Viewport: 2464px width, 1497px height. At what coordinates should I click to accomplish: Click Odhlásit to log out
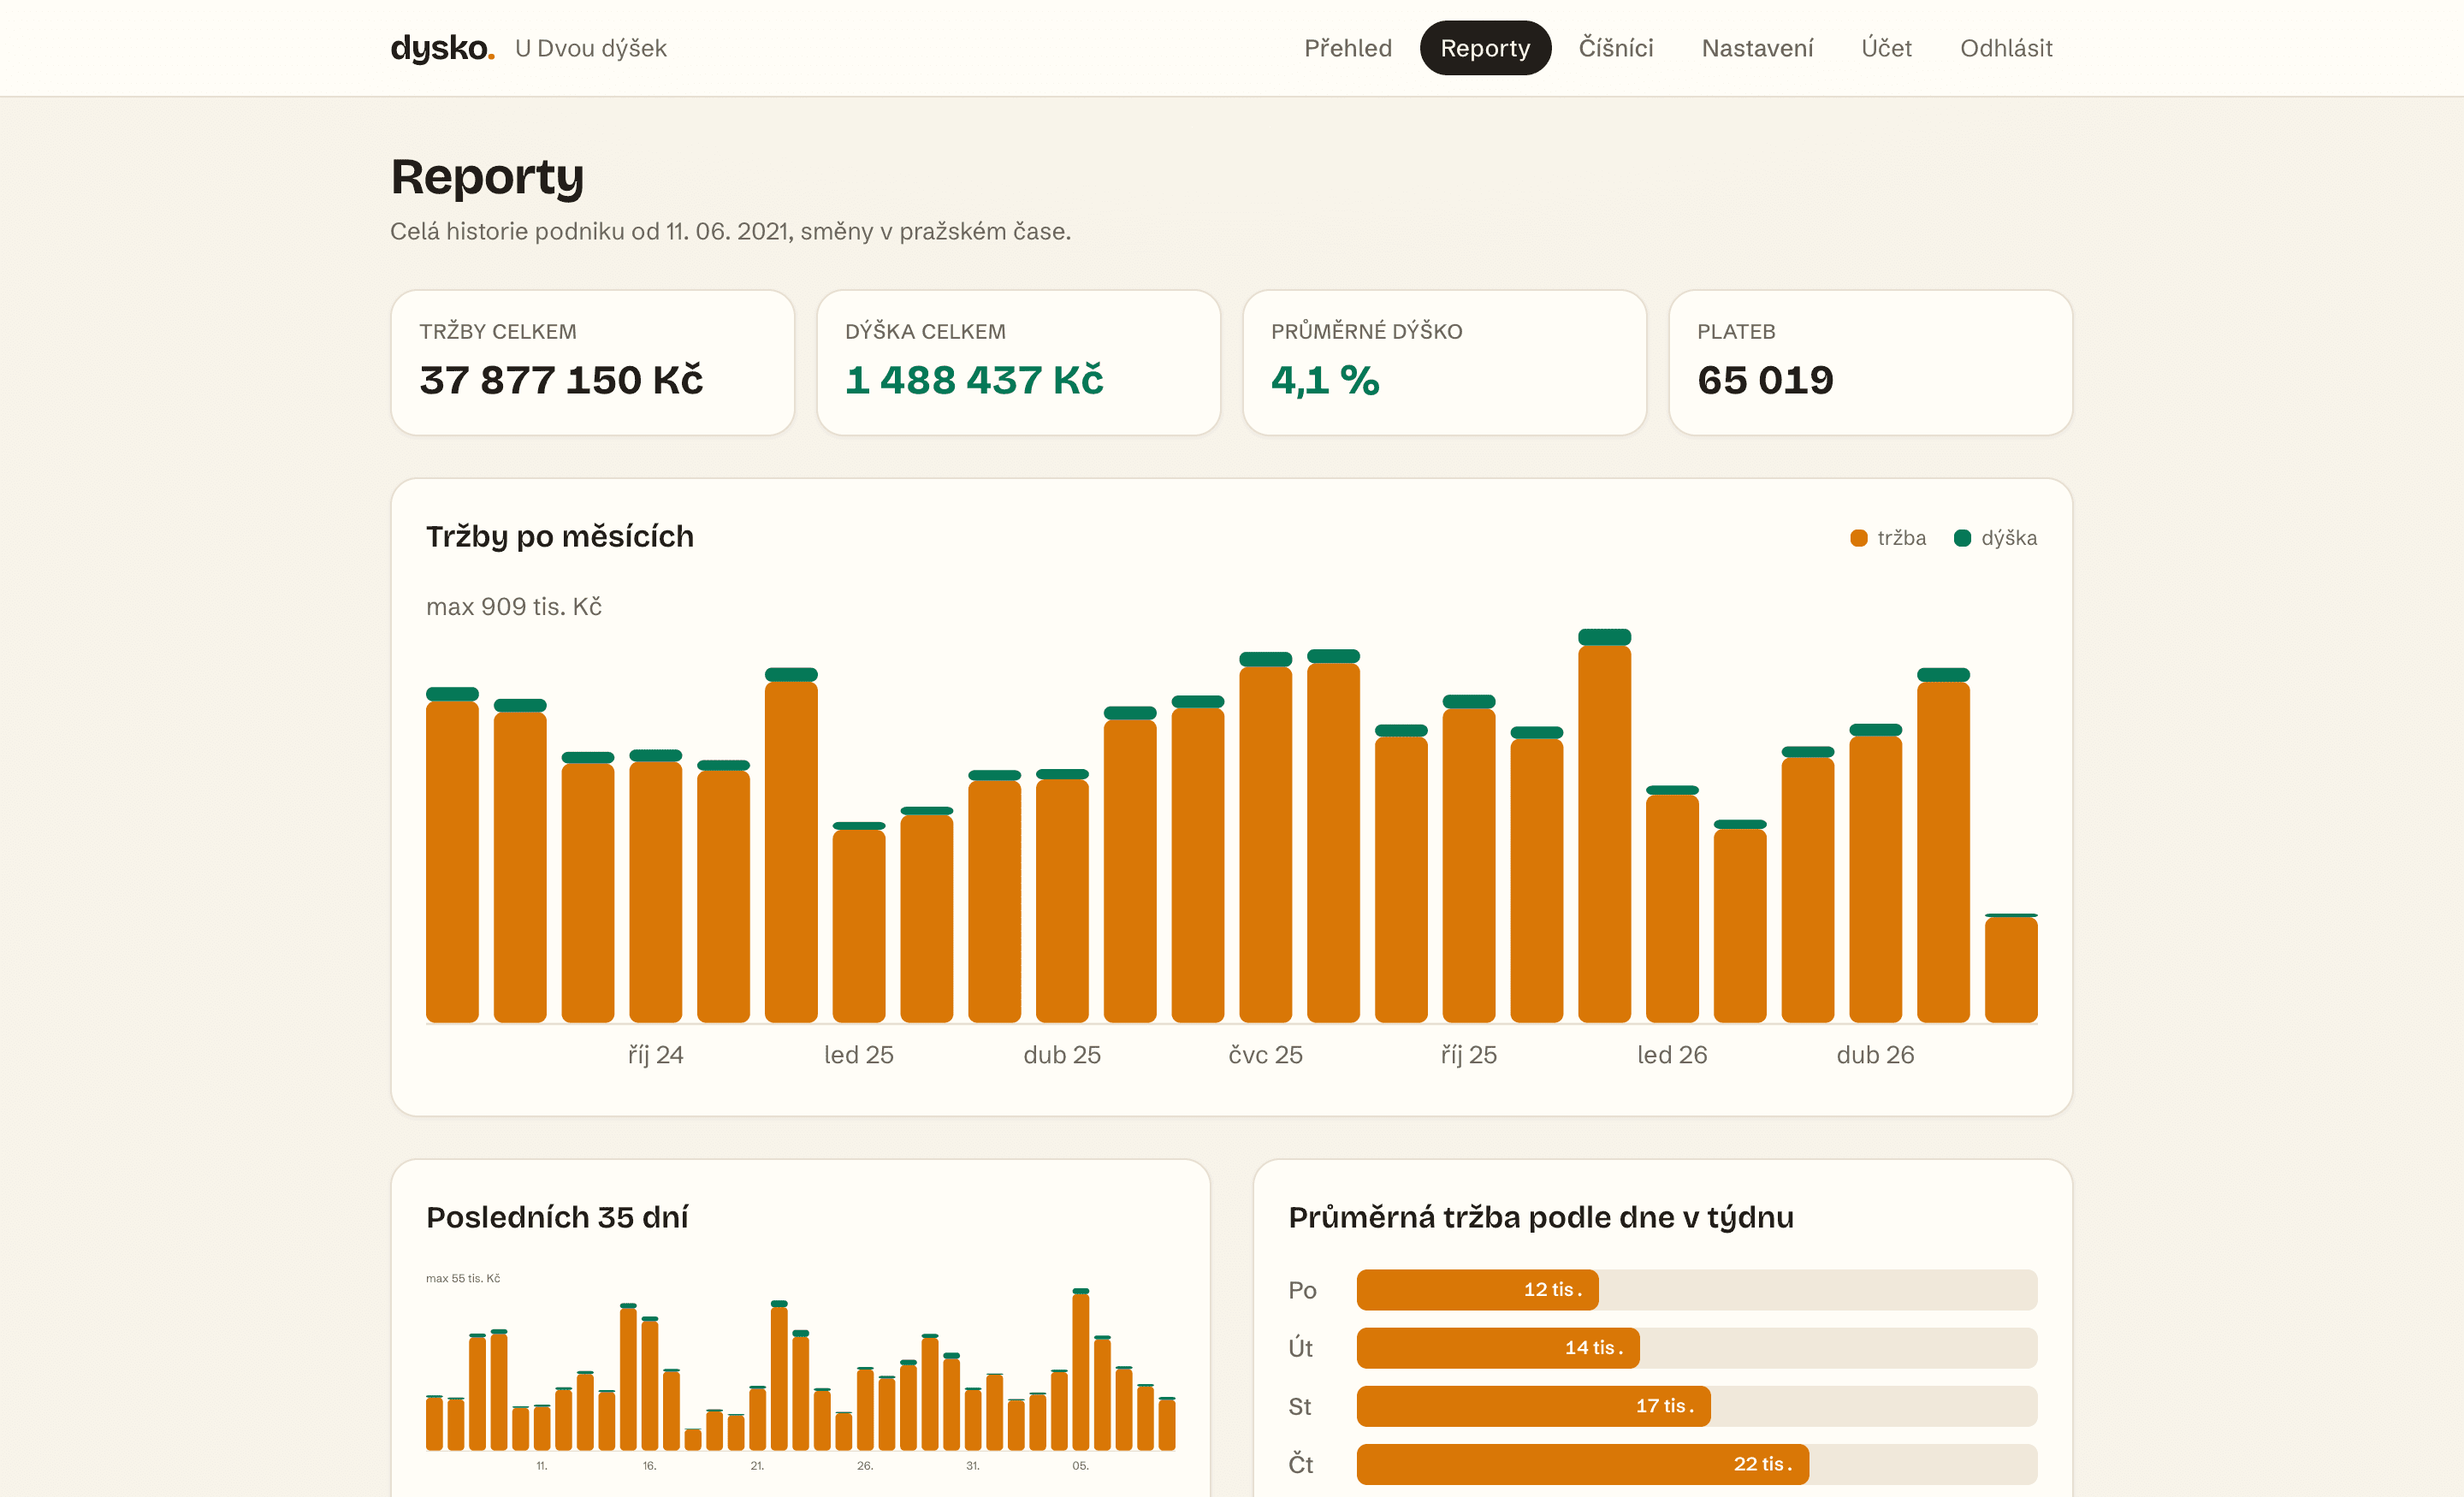click(2005, 48)
